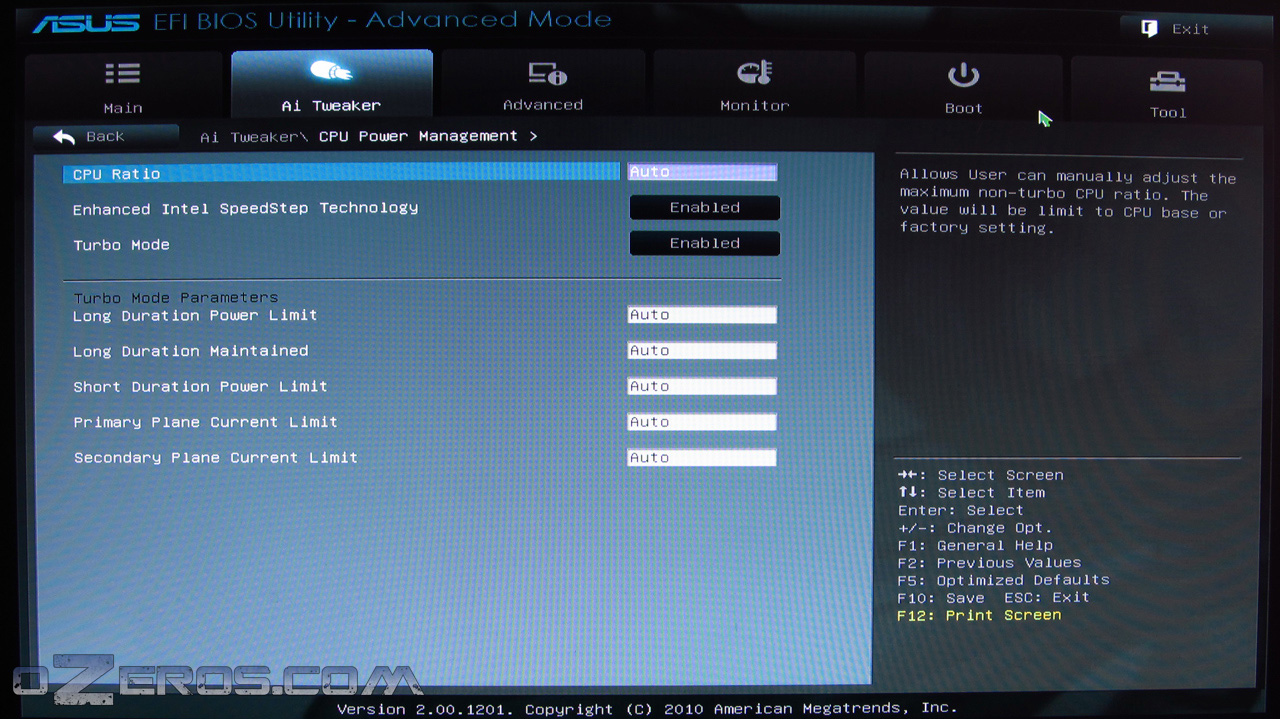
Task: Click the F5: Optimized Defaults hint
Action: pos(1003,580)
